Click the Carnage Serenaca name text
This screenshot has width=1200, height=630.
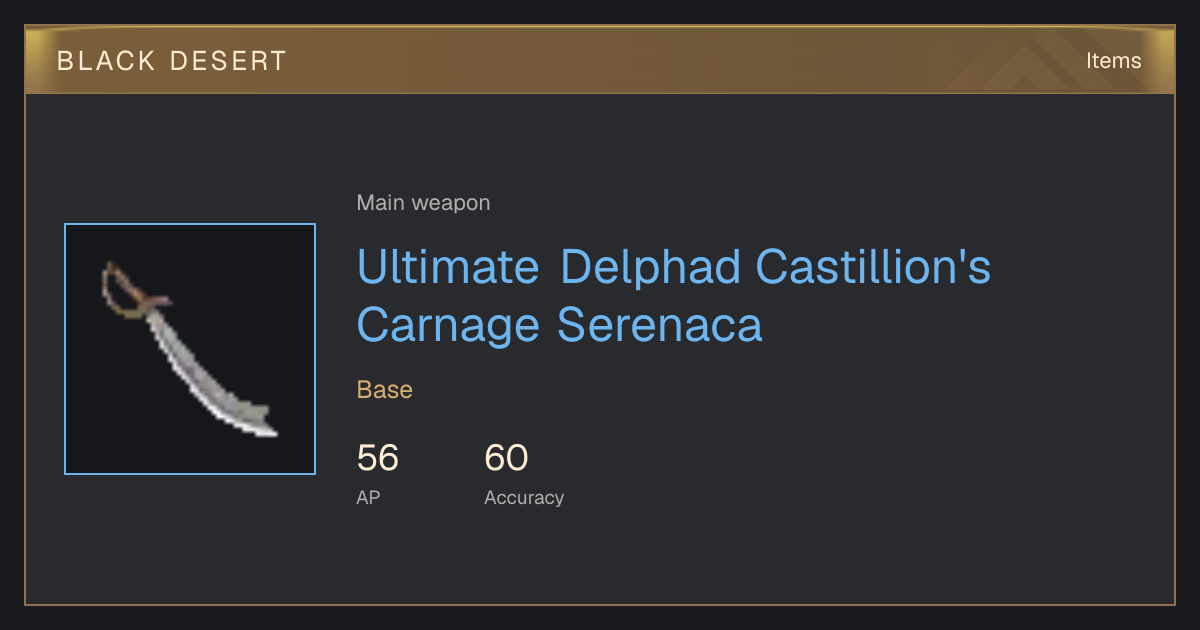coord(560,325)
